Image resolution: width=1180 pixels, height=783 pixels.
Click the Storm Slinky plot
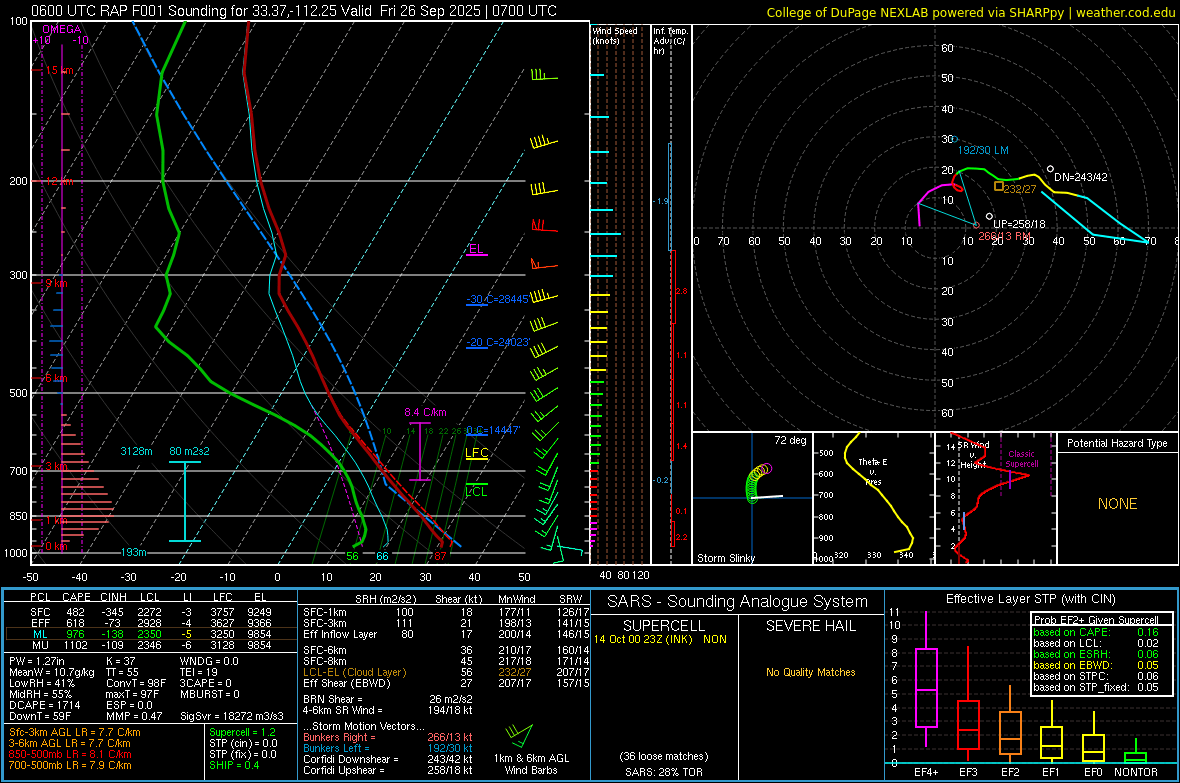pyautogui.click(x=752, y=498)
